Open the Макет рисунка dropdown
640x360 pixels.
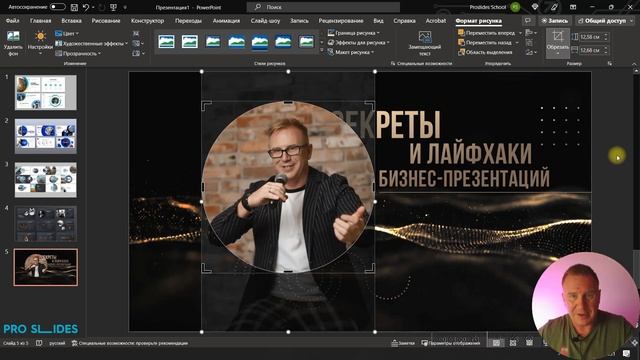(351, 52)
